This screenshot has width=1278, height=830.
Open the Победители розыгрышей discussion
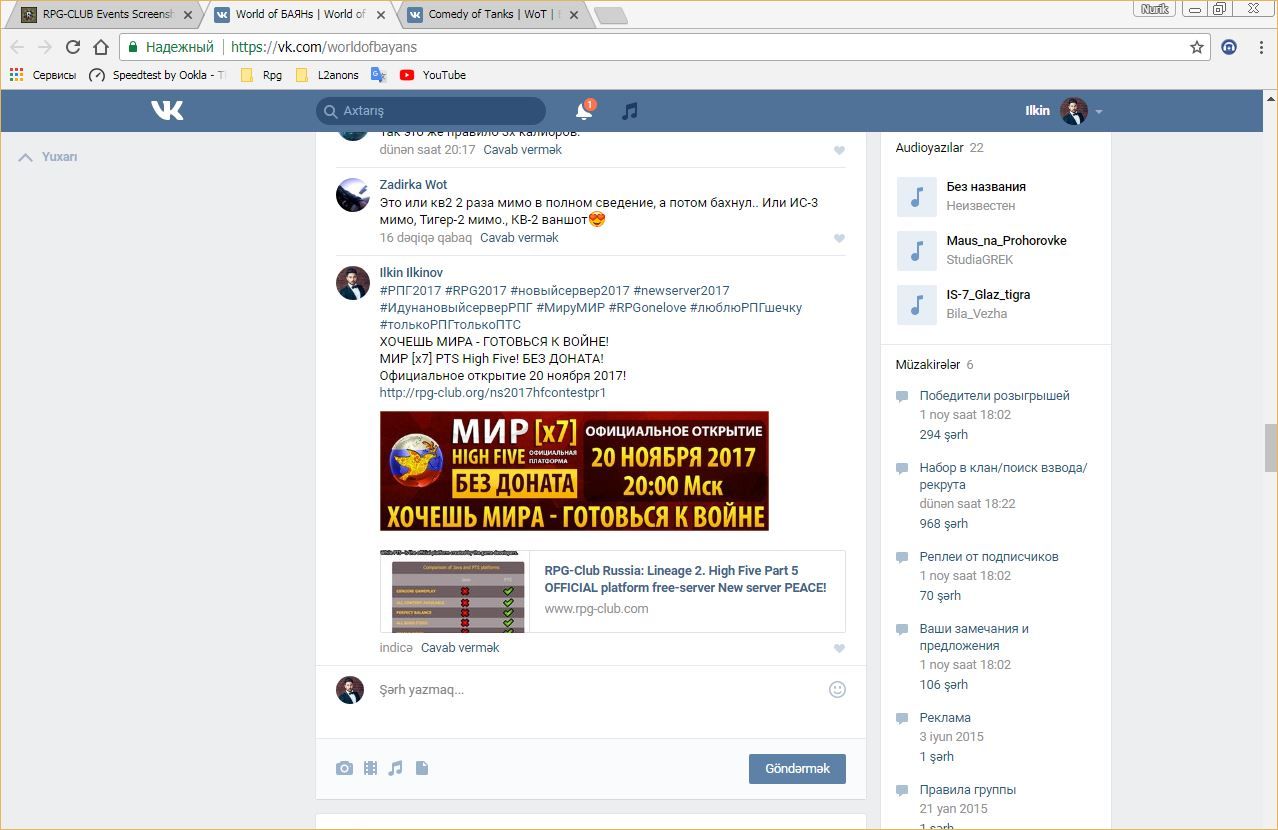[994, 396]
